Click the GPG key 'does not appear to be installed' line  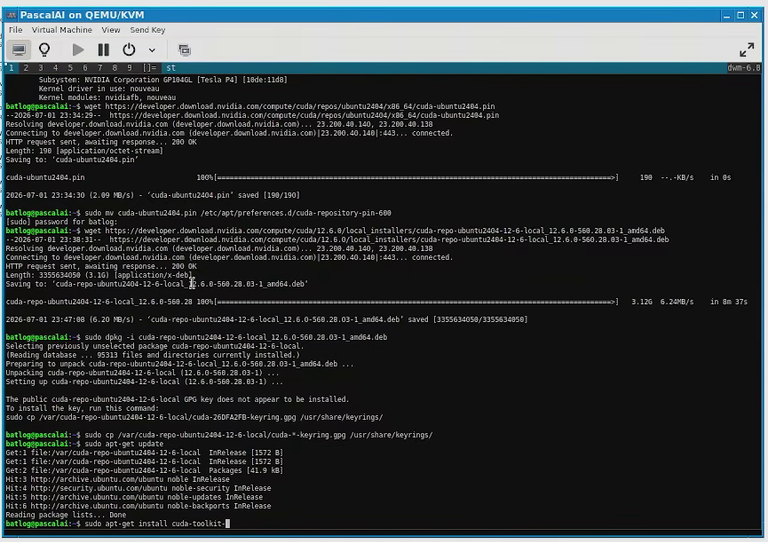pyautogui.click(x=177, y=399)
